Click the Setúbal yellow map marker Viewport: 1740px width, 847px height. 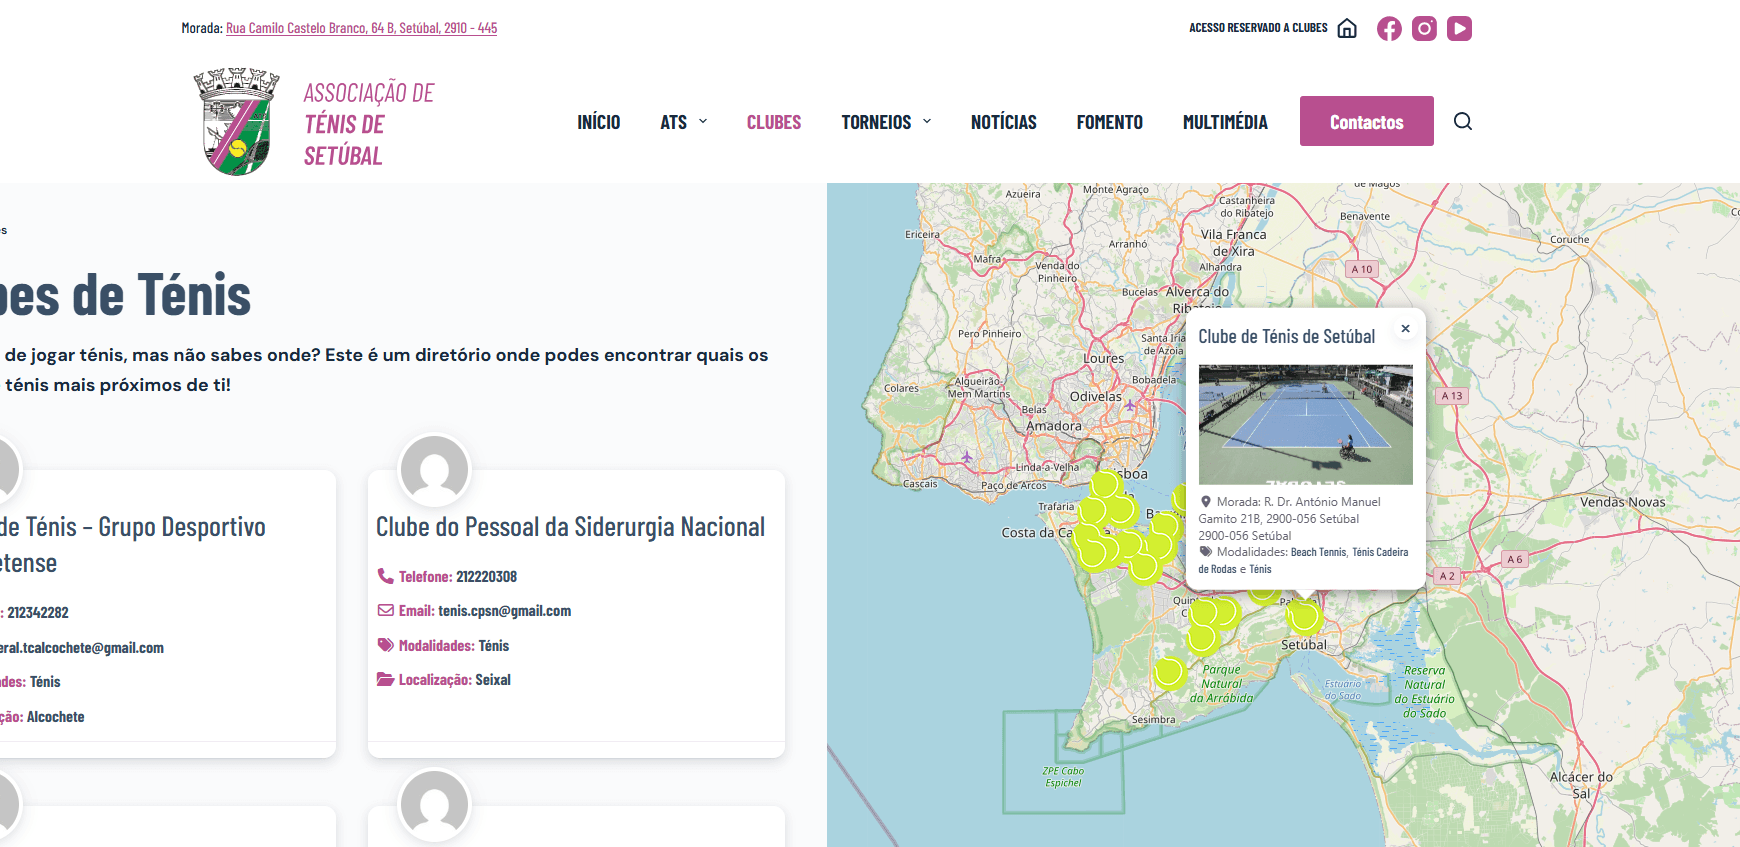(1304, 618)
